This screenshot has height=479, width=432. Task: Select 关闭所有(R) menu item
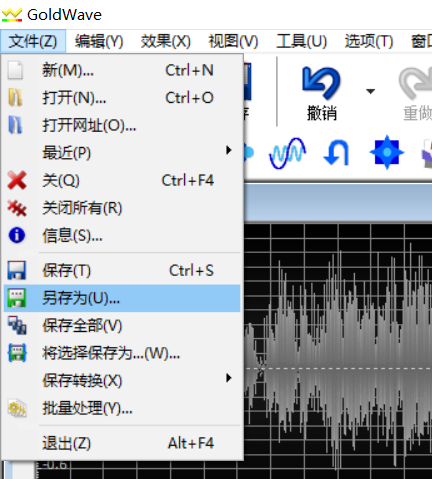[122, 208]
